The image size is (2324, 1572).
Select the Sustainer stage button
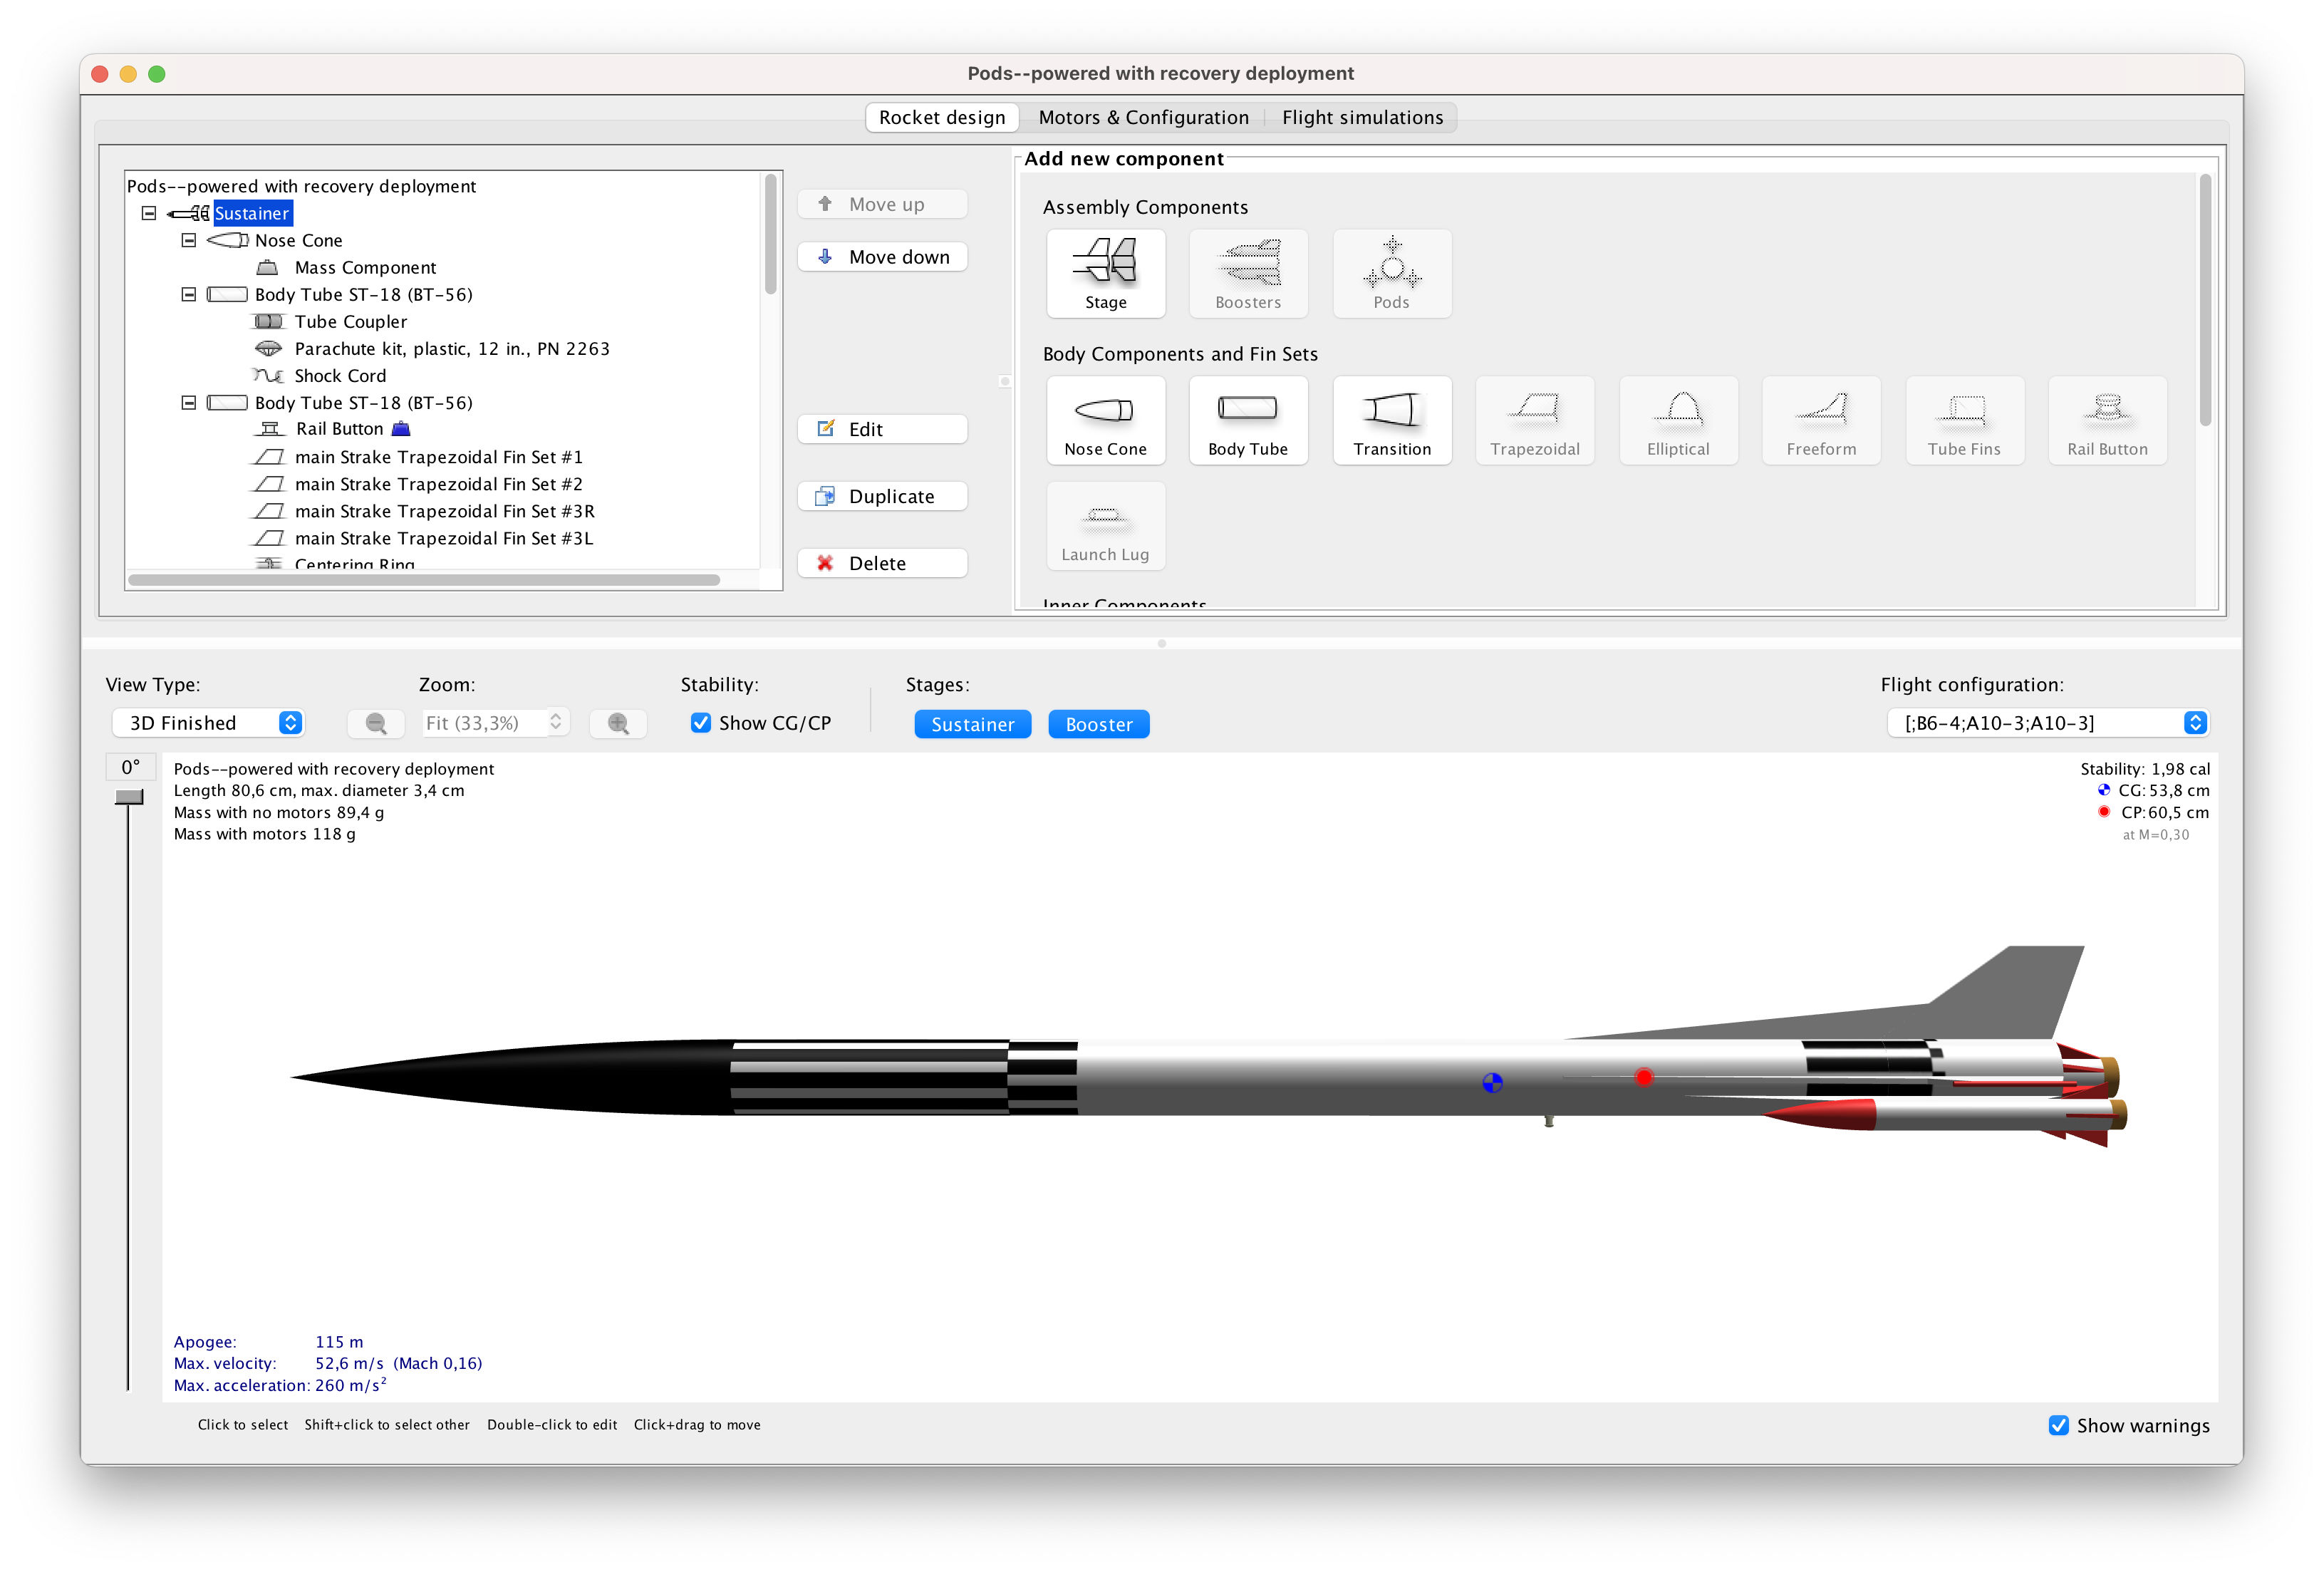pos(972,723)
